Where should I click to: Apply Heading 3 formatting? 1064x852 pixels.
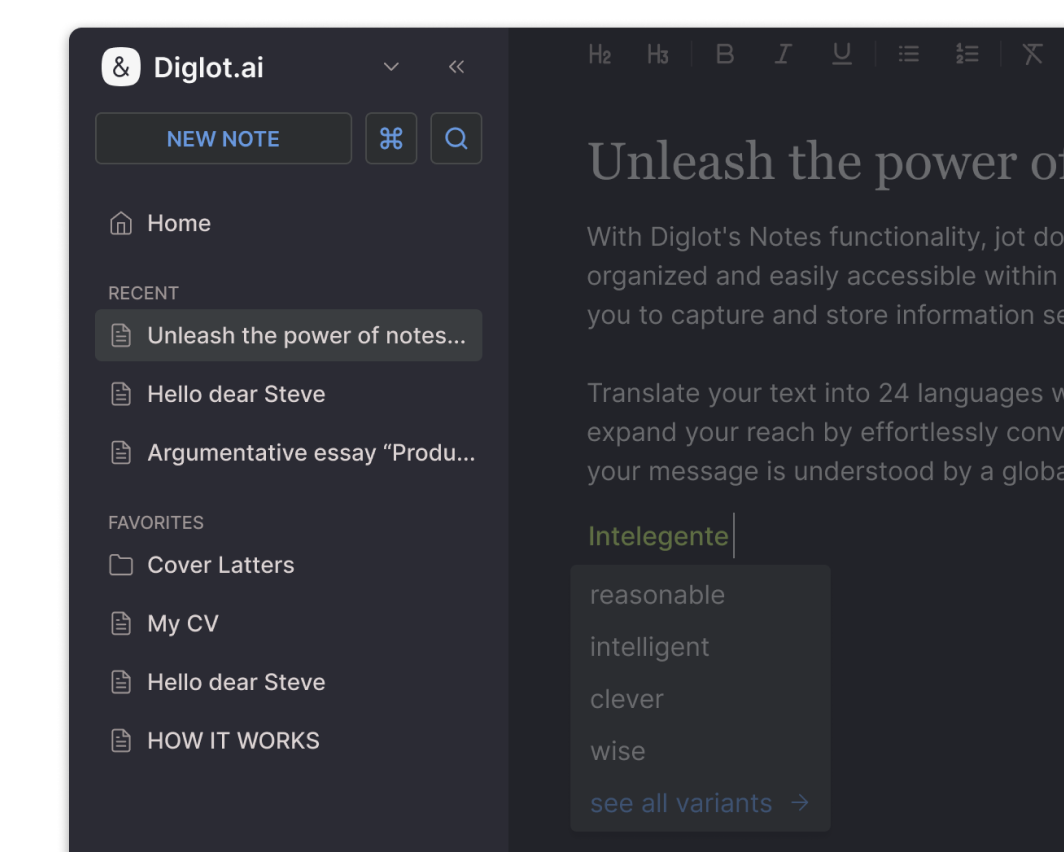657,54
